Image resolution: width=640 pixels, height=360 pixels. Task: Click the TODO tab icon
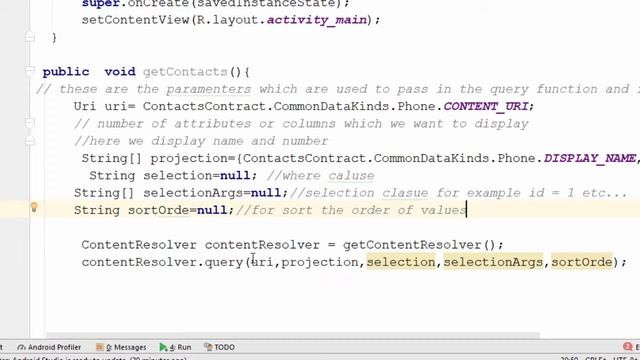click(x=208, y=347)
